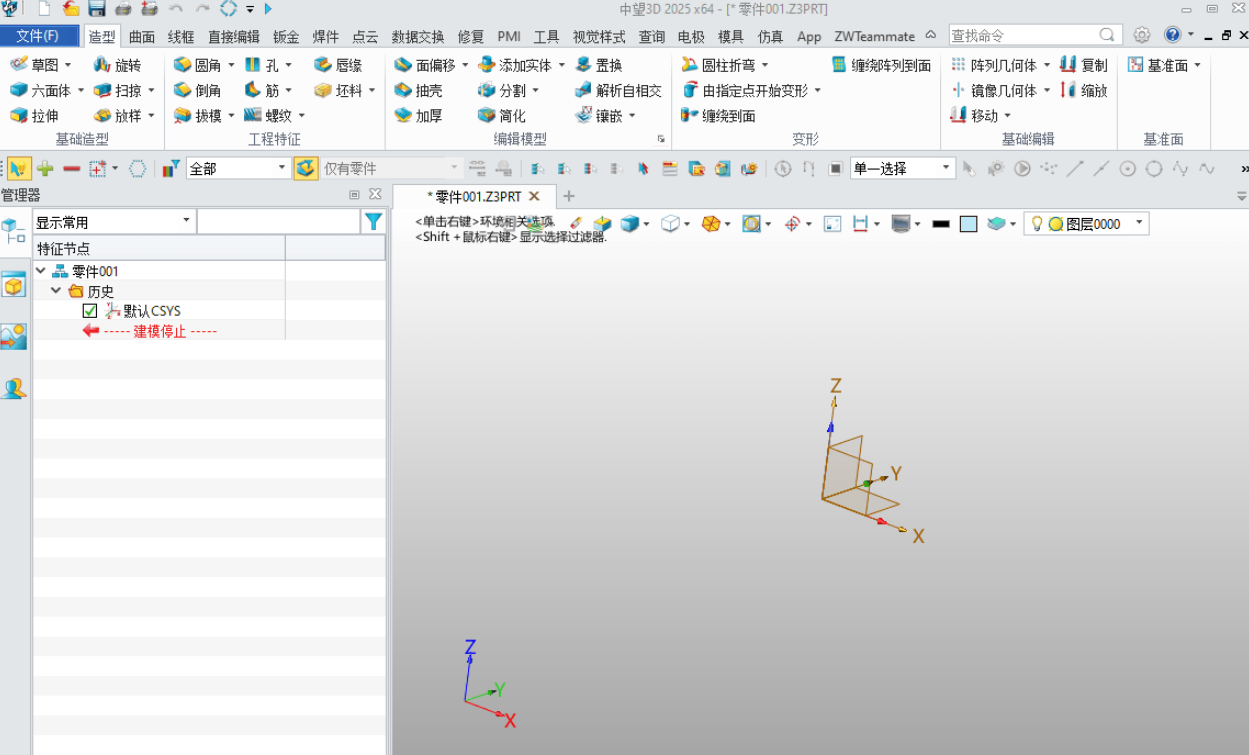The height and width of the screenshot is (755, 1249).
Task: Select the 放样 loft tool
Action: point(117,115)
